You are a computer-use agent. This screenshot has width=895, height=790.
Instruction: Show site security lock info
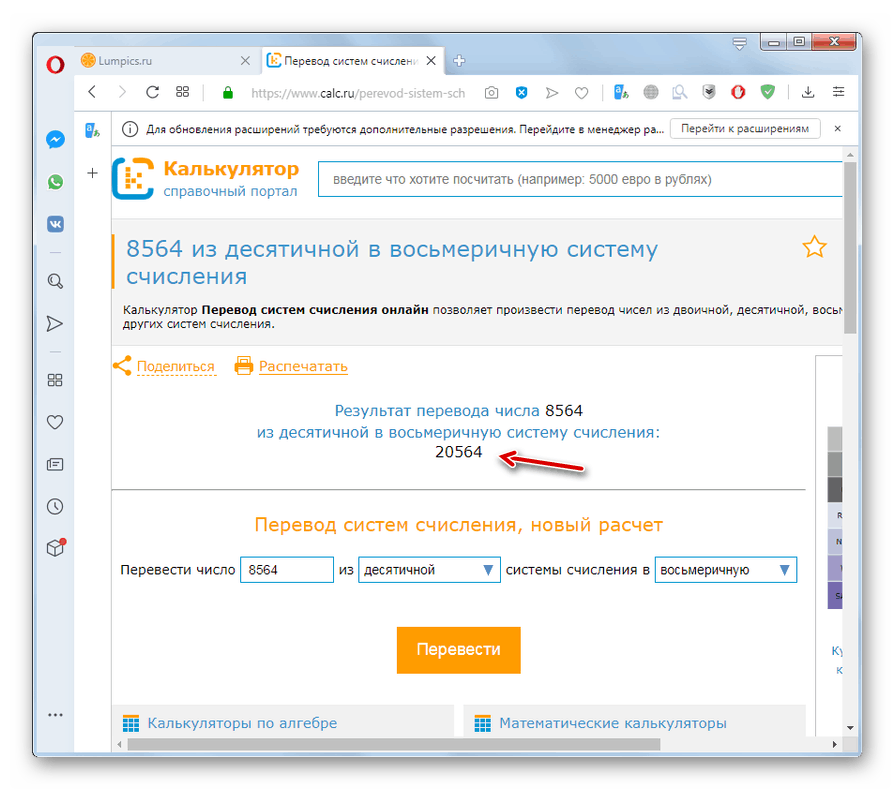(228, 92)
